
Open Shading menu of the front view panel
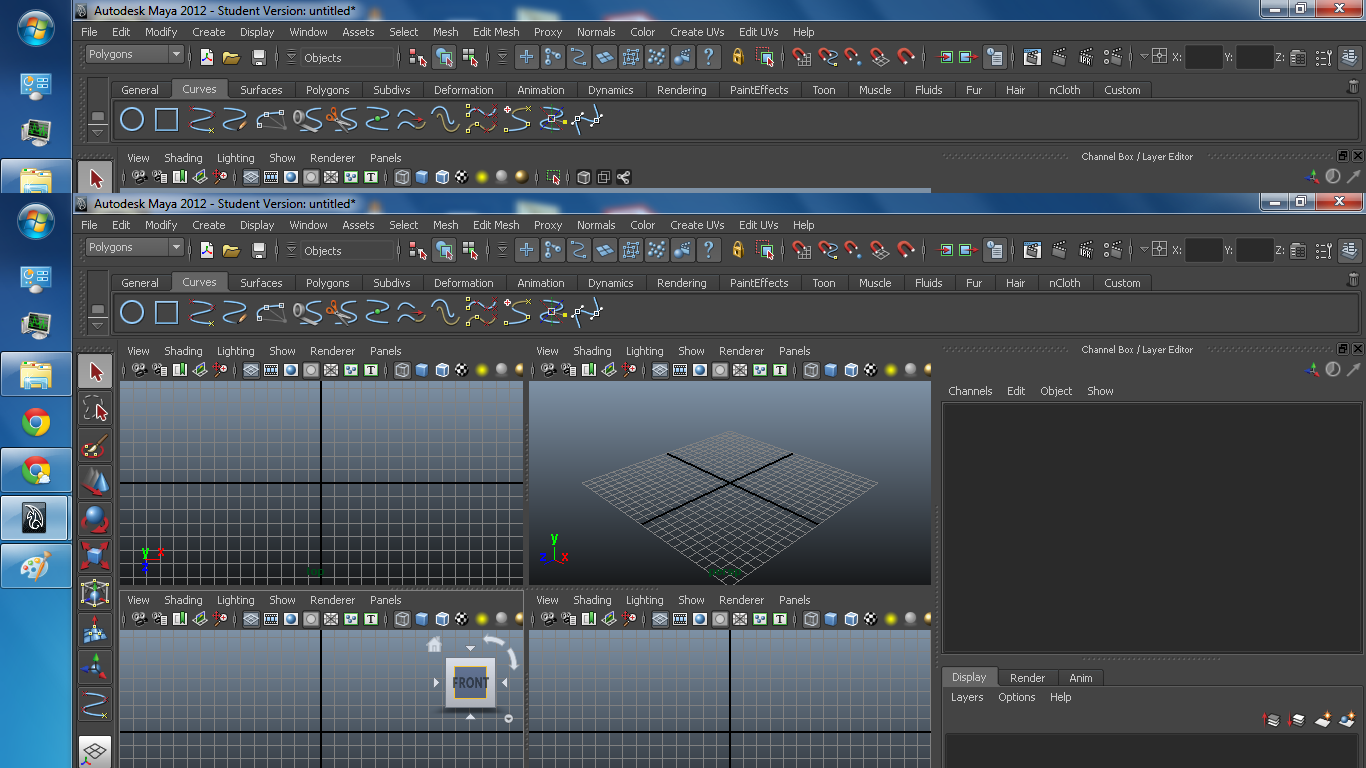click(x=183, y=600)
